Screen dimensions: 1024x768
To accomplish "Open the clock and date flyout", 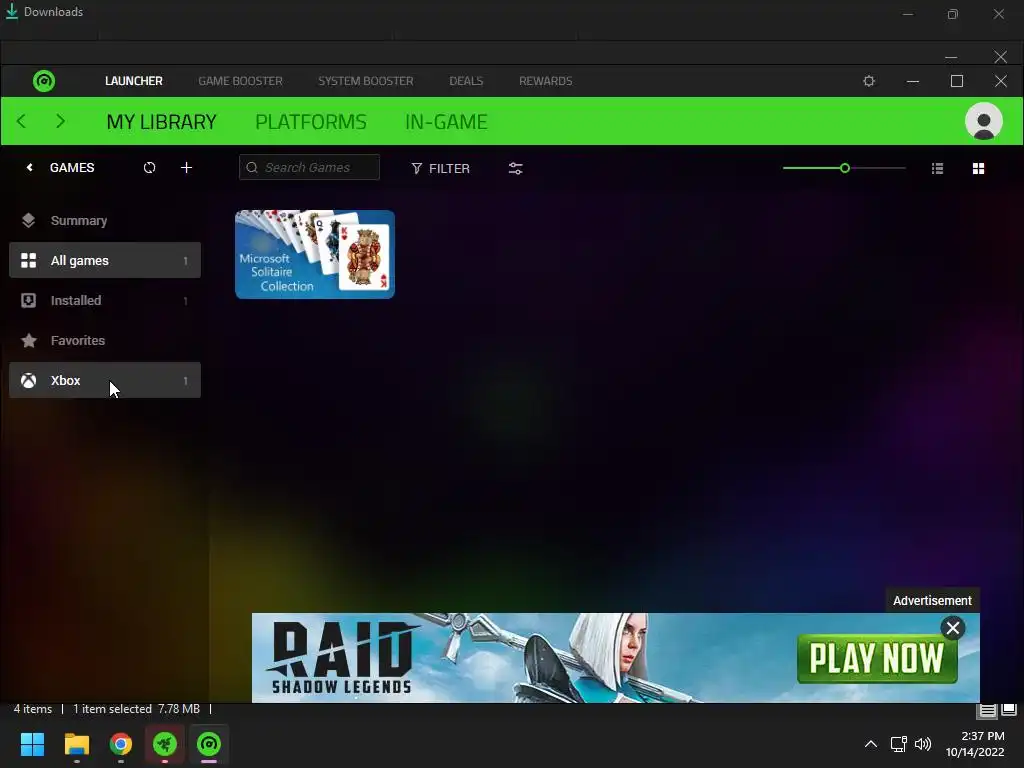I will [x=975, y=744].
